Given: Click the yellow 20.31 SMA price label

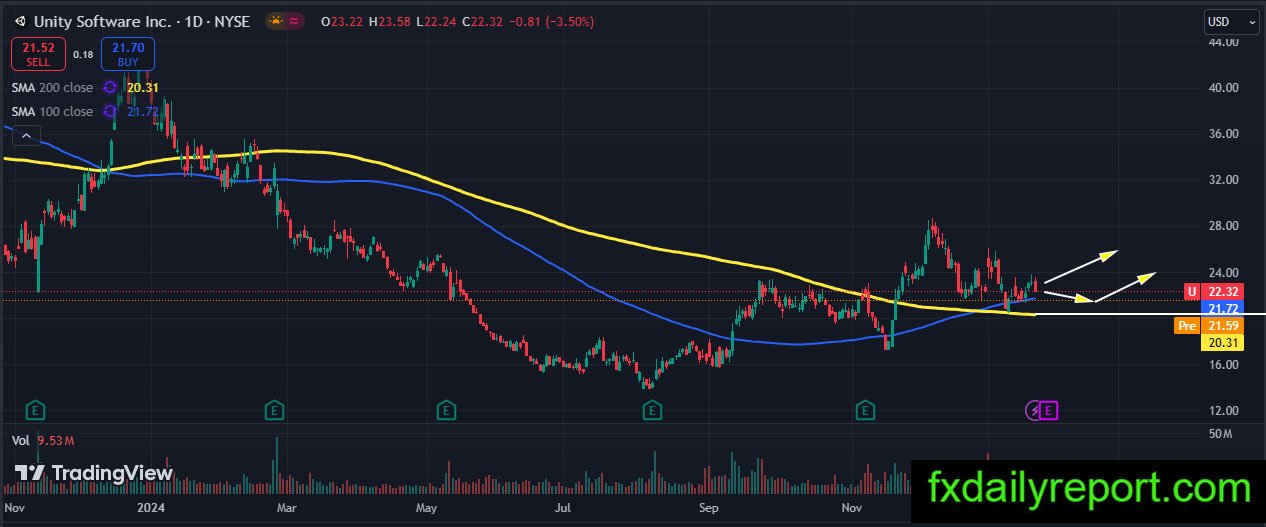Looking at the screenshot, I should coord(1224,343).
